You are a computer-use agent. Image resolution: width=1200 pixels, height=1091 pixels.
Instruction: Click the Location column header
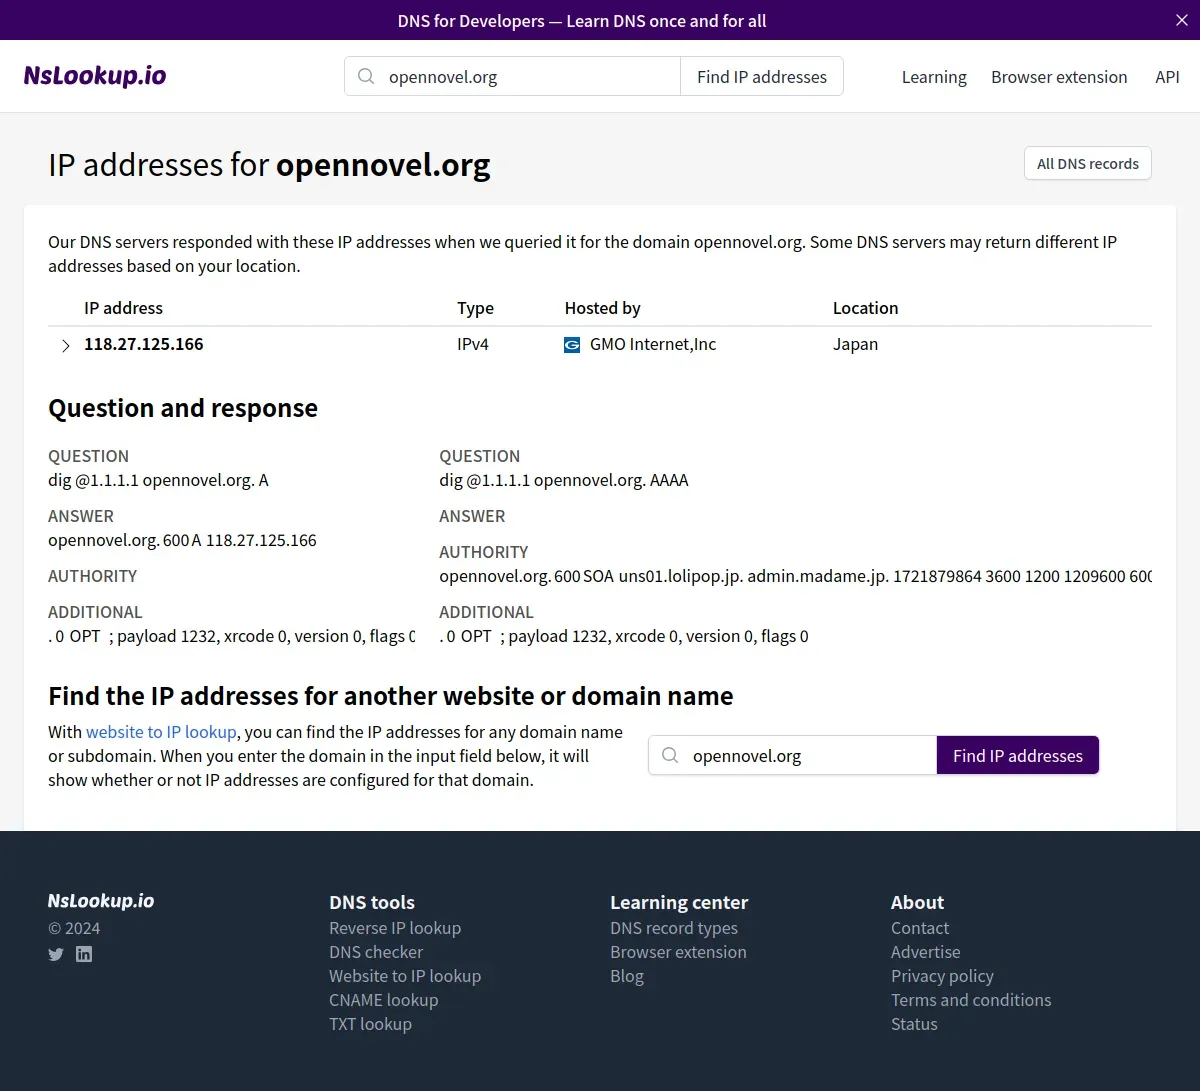coord(865,308)
